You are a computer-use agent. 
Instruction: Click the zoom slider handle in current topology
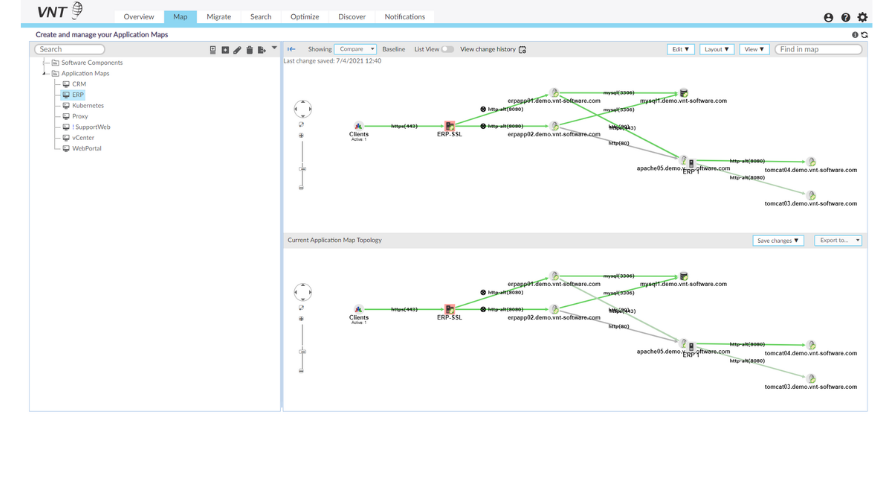[x=302, y=352]
